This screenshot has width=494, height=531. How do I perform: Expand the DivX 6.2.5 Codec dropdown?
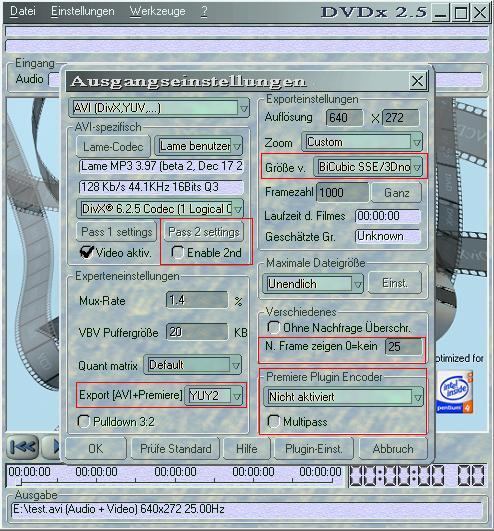coord(160,209)
